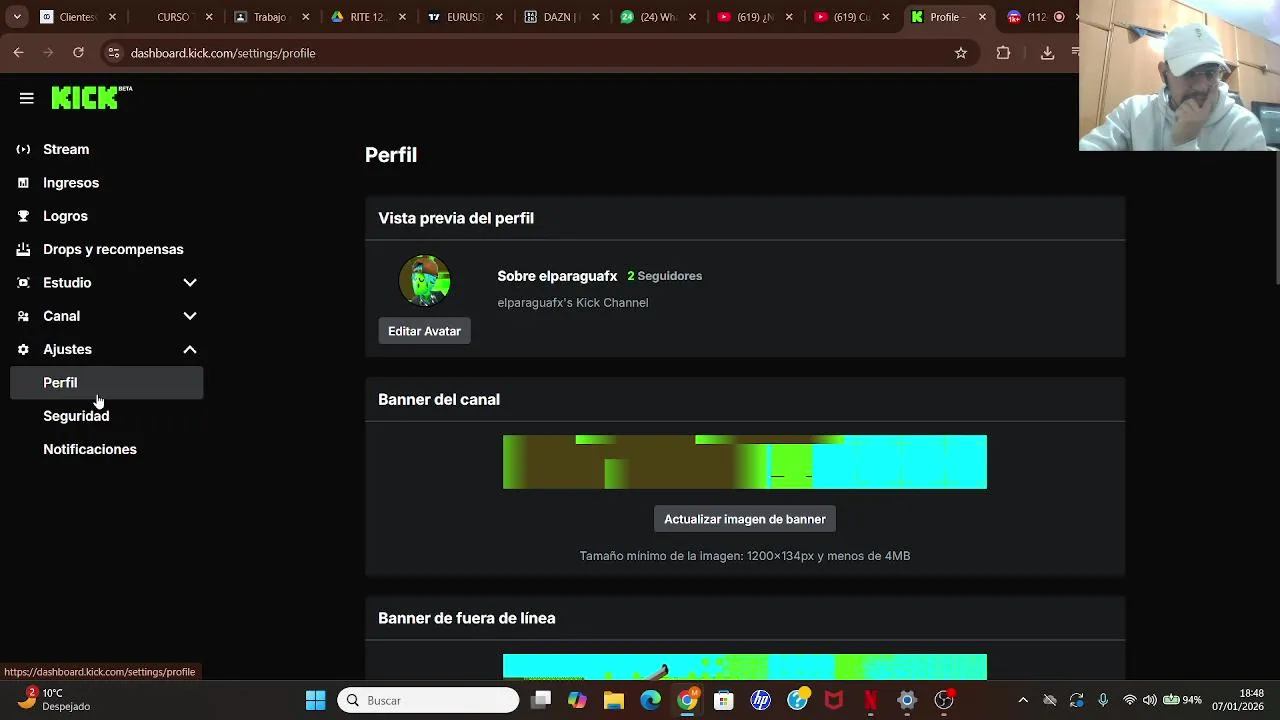Open Drops y recompensas section

click(x=113, y=249)
